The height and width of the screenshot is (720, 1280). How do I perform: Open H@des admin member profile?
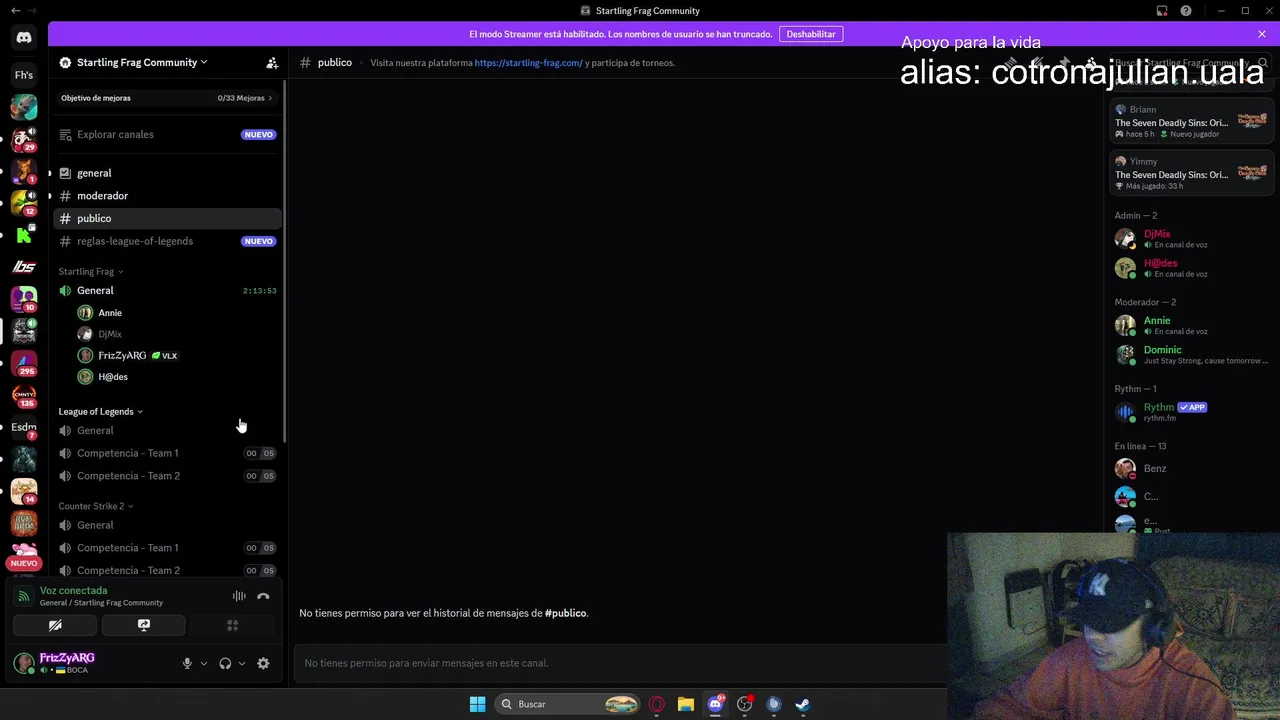pyautogui.click(x=1190, y=268)
